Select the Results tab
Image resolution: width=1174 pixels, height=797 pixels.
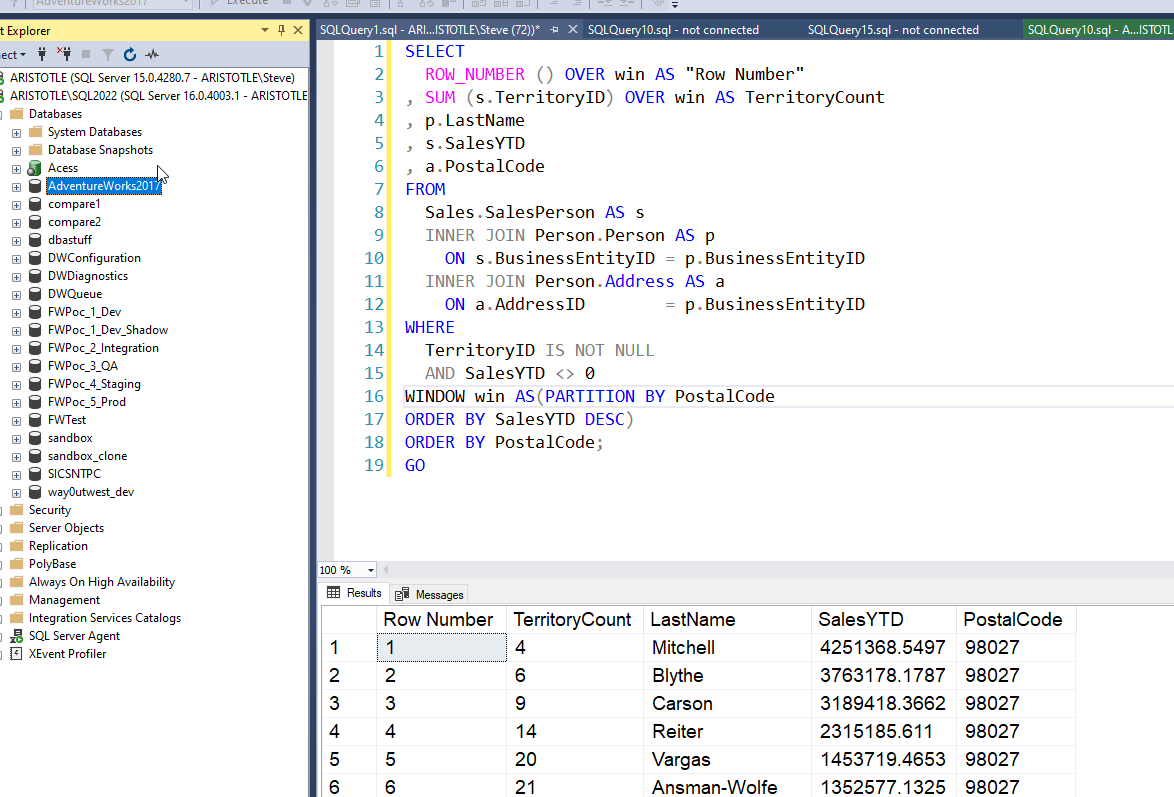coord(355,593)
